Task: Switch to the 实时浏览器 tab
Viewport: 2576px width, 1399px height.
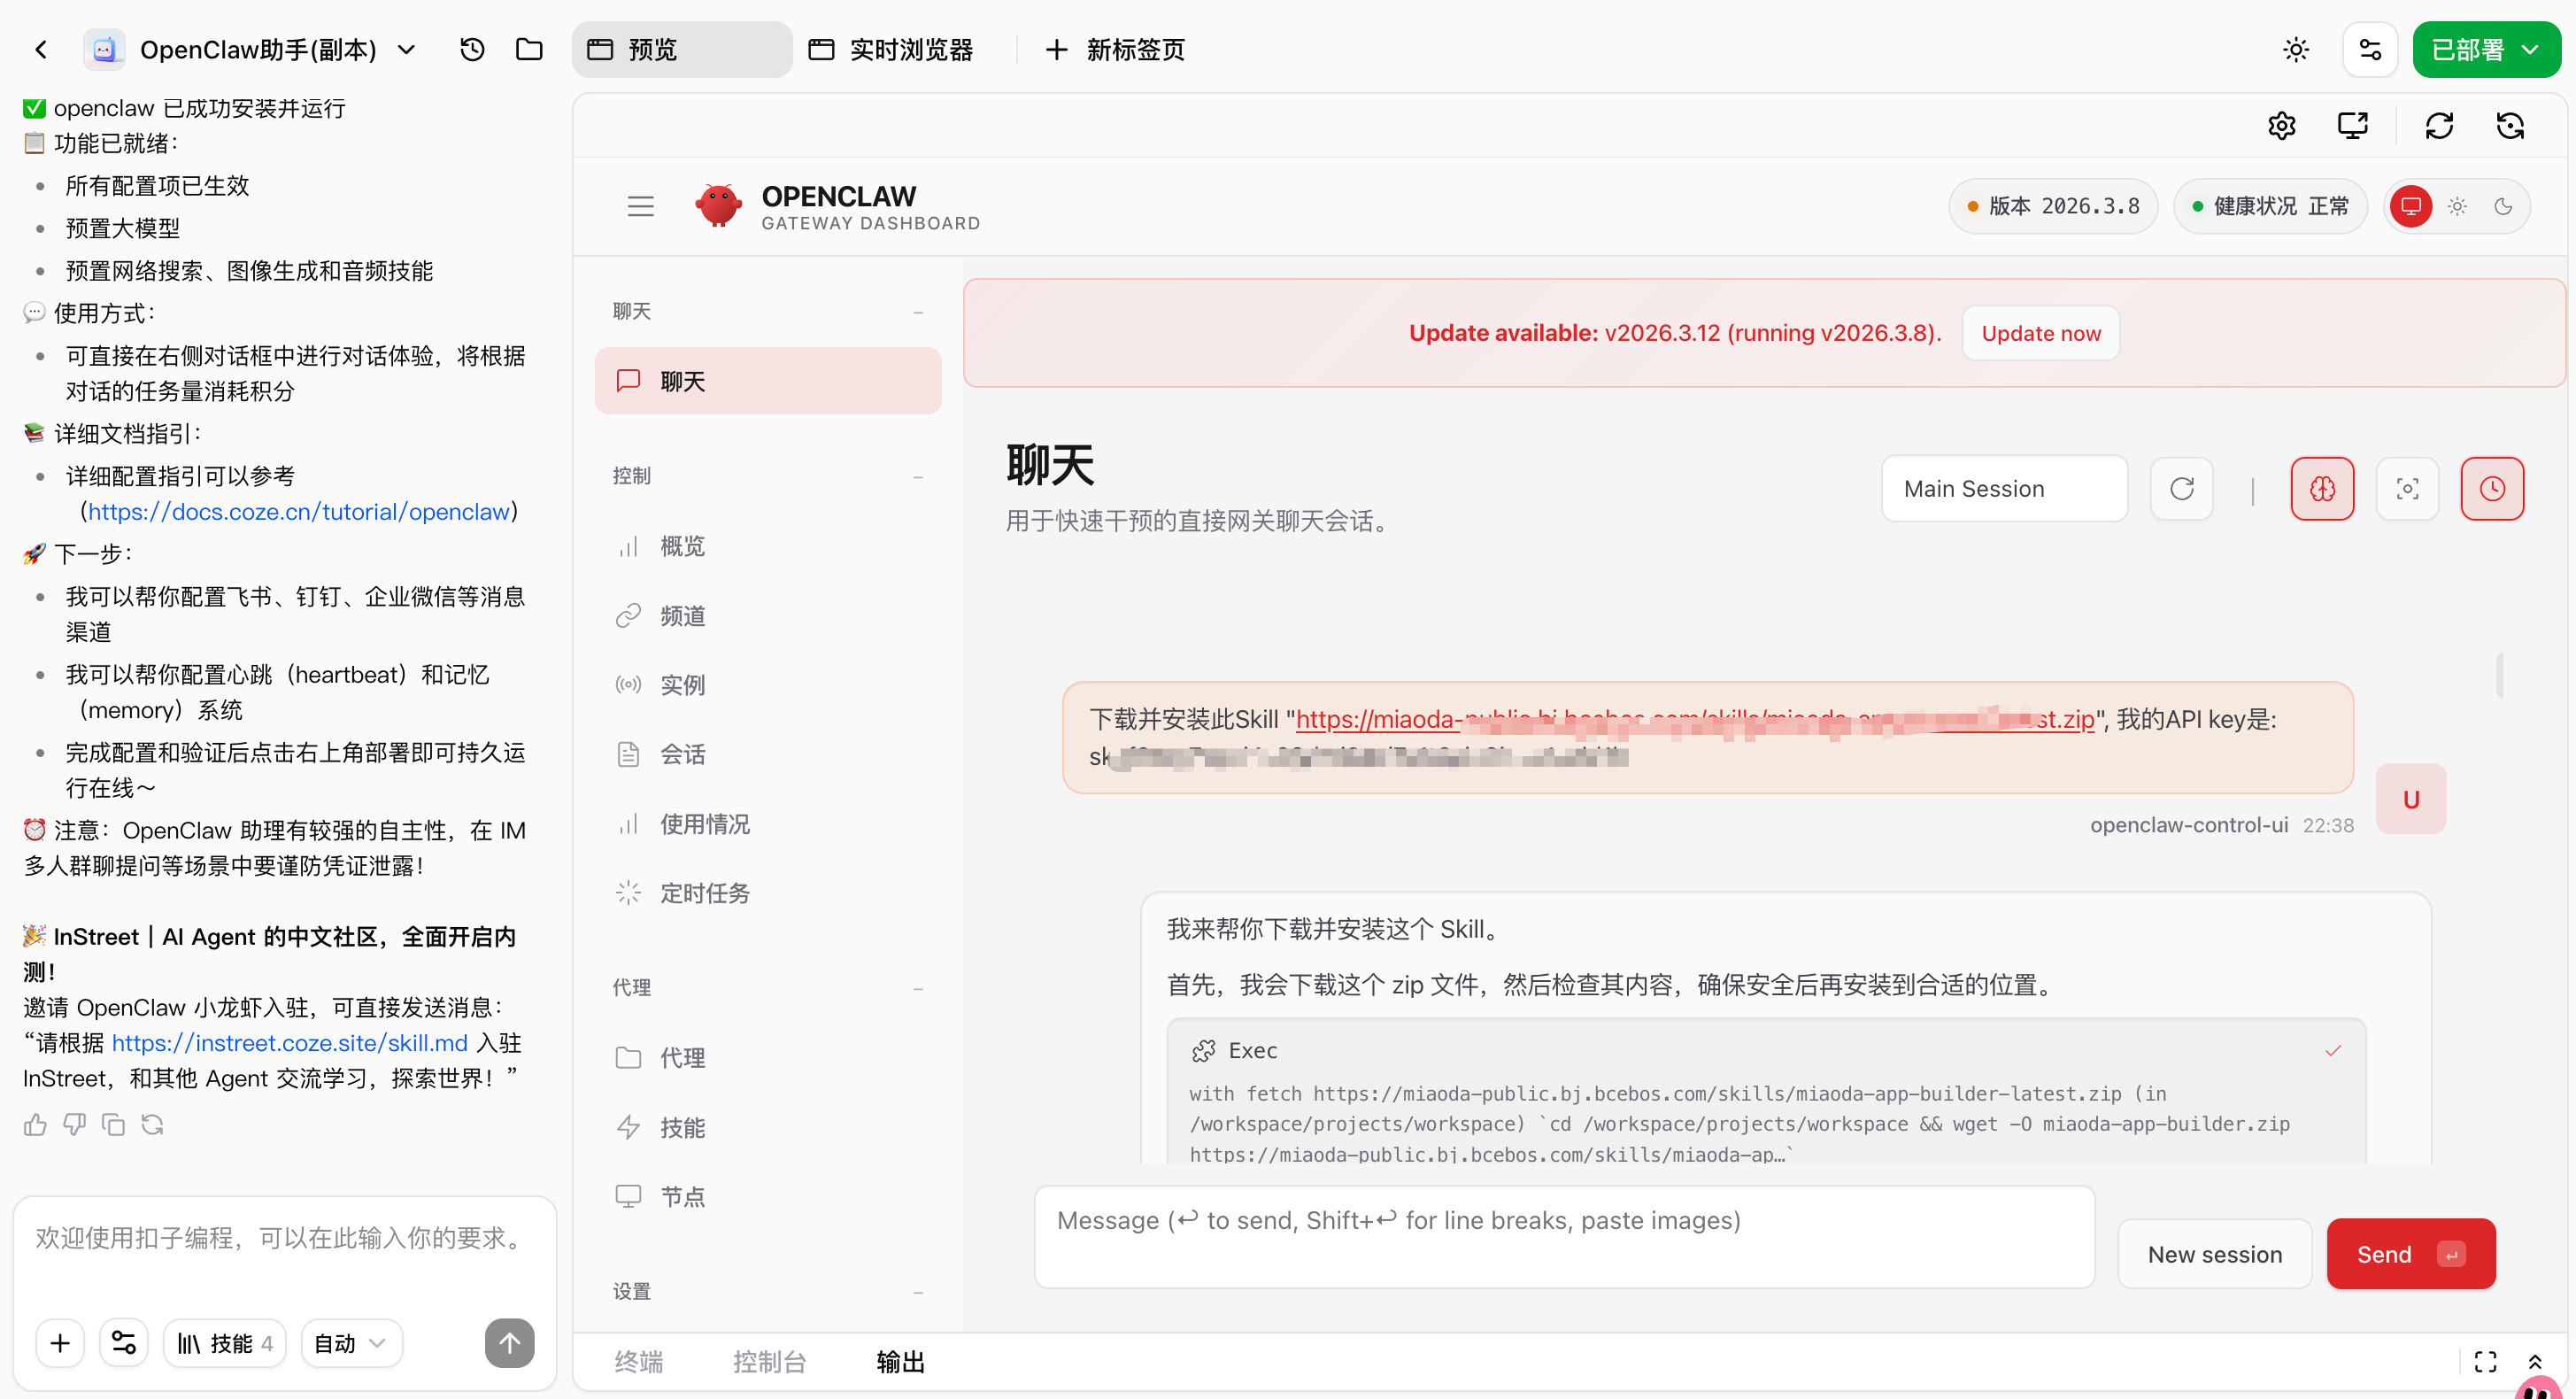Action: click(892, 49)
